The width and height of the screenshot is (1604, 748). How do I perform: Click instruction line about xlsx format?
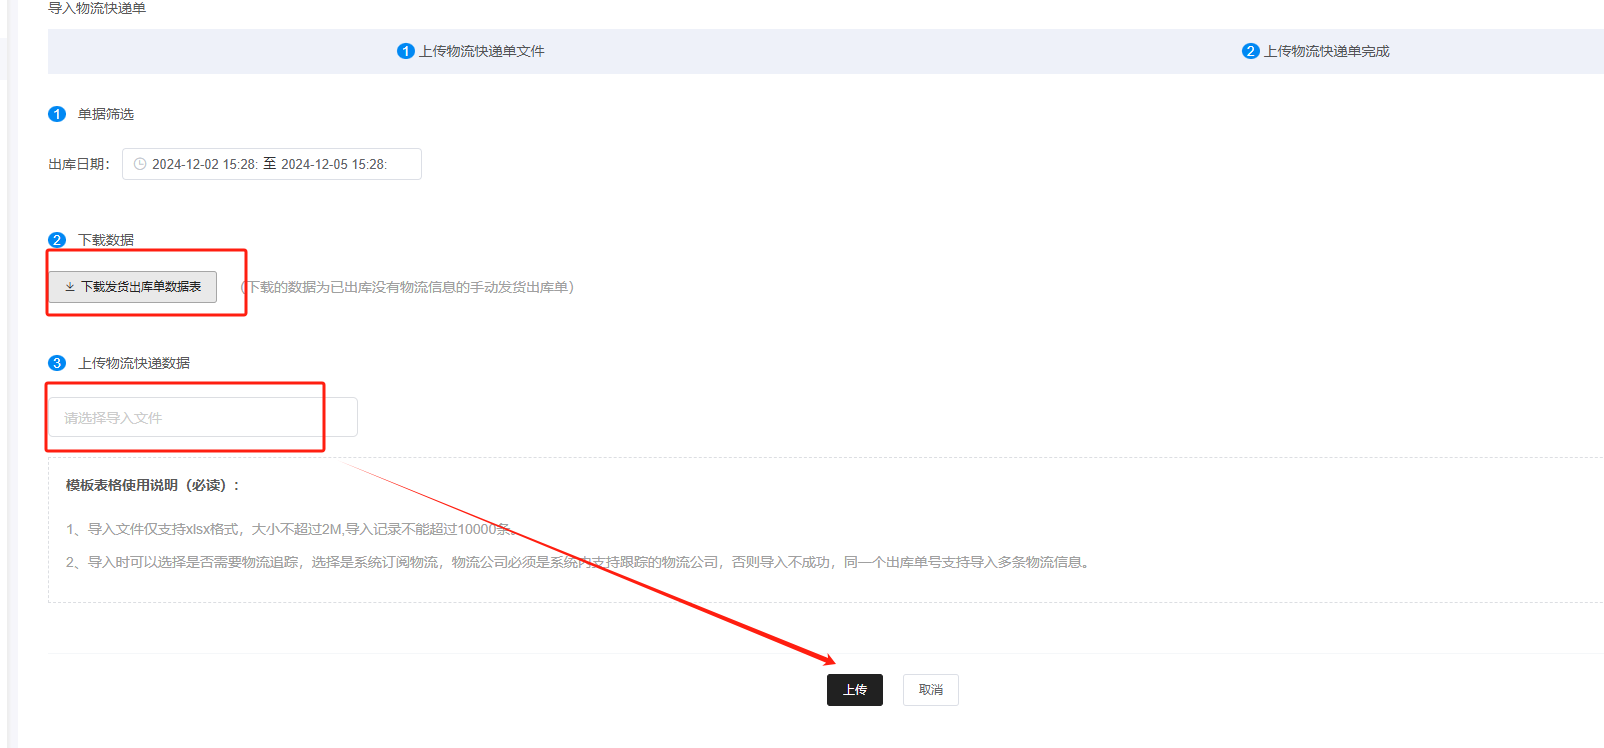click(290, 529)
